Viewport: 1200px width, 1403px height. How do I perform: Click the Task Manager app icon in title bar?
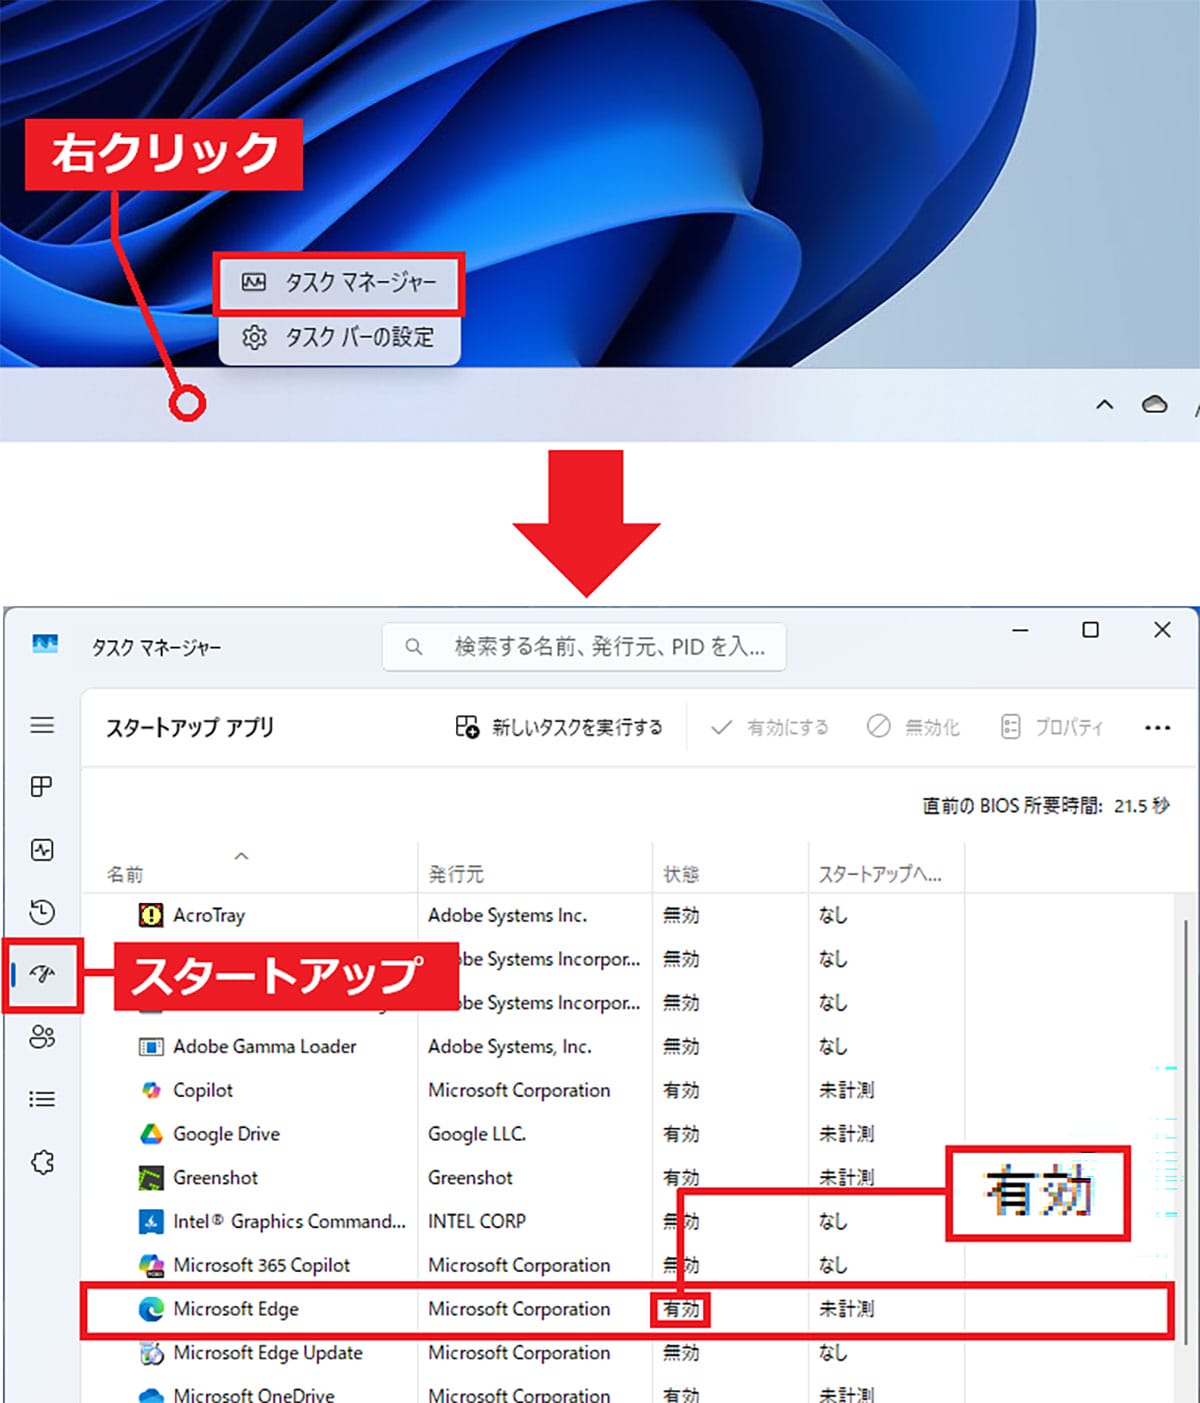pos(45,645)
